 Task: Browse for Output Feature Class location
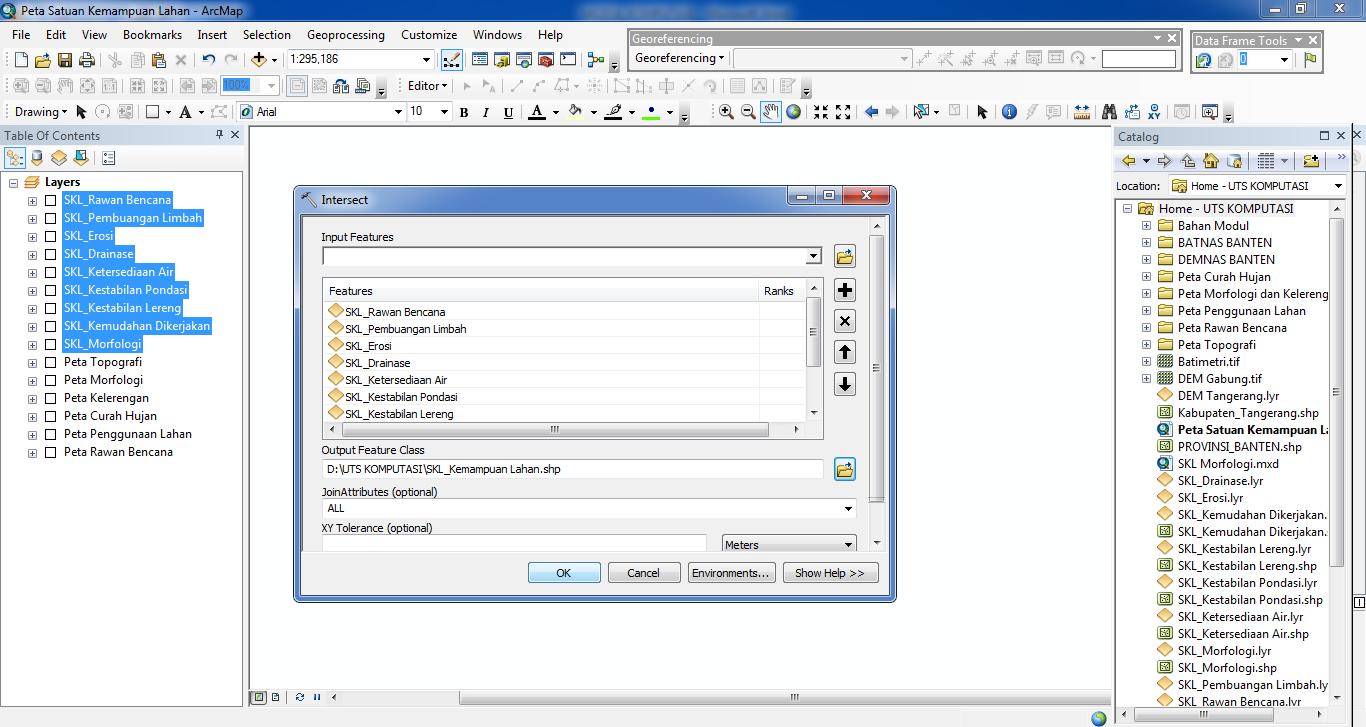pos(845,469)
